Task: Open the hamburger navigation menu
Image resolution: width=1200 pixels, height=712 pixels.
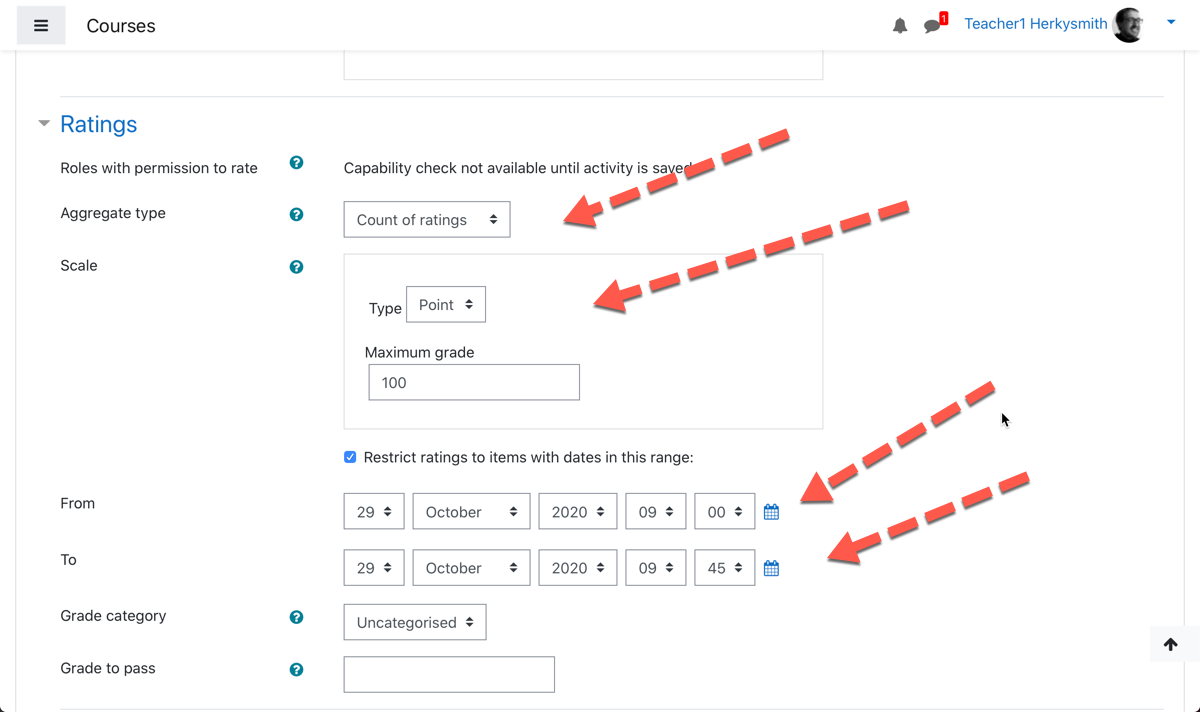Action: click(41, 26)
